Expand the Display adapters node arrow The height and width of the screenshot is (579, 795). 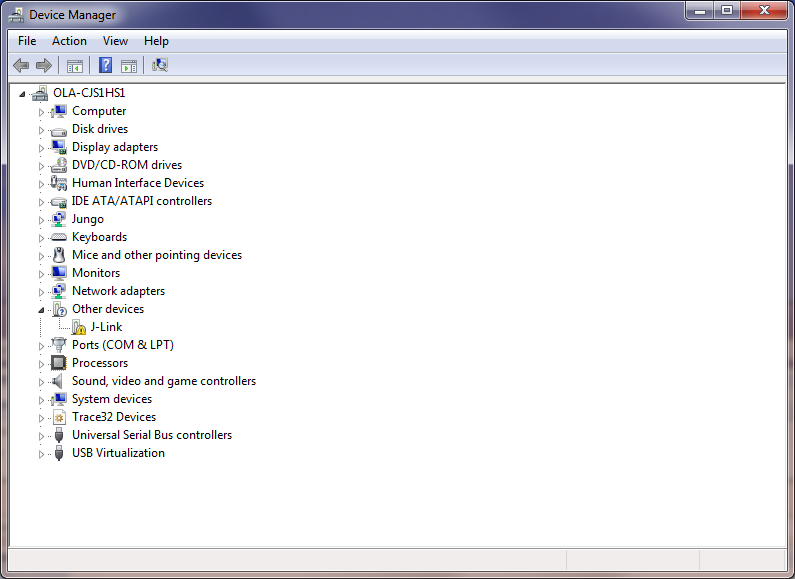click(x=41, y=148)
